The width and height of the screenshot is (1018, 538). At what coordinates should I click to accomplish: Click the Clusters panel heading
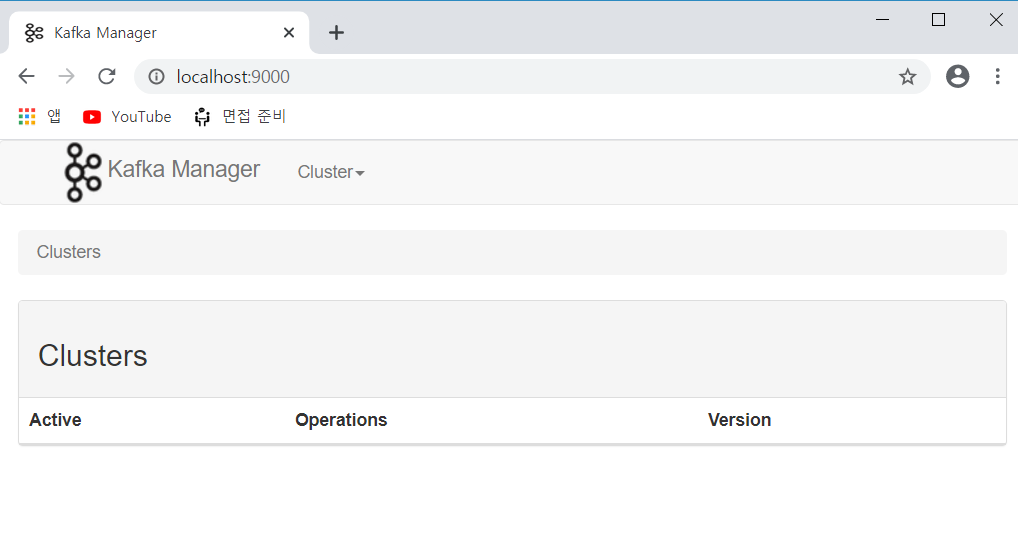pyautogui.click(x=93, y=356)
